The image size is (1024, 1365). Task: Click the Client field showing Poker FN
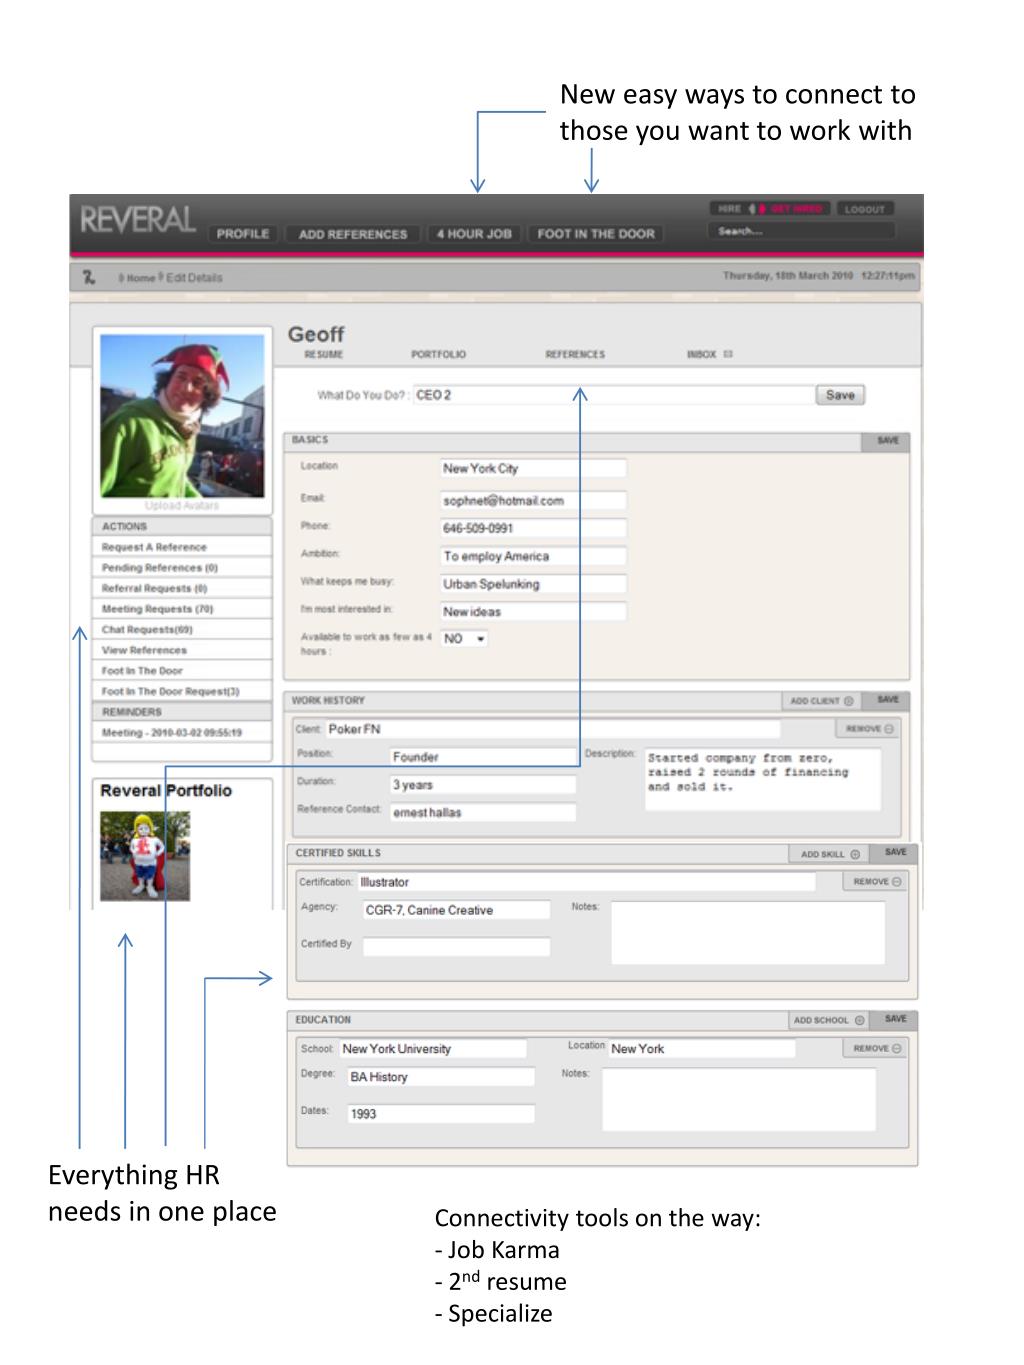[552, 729]
